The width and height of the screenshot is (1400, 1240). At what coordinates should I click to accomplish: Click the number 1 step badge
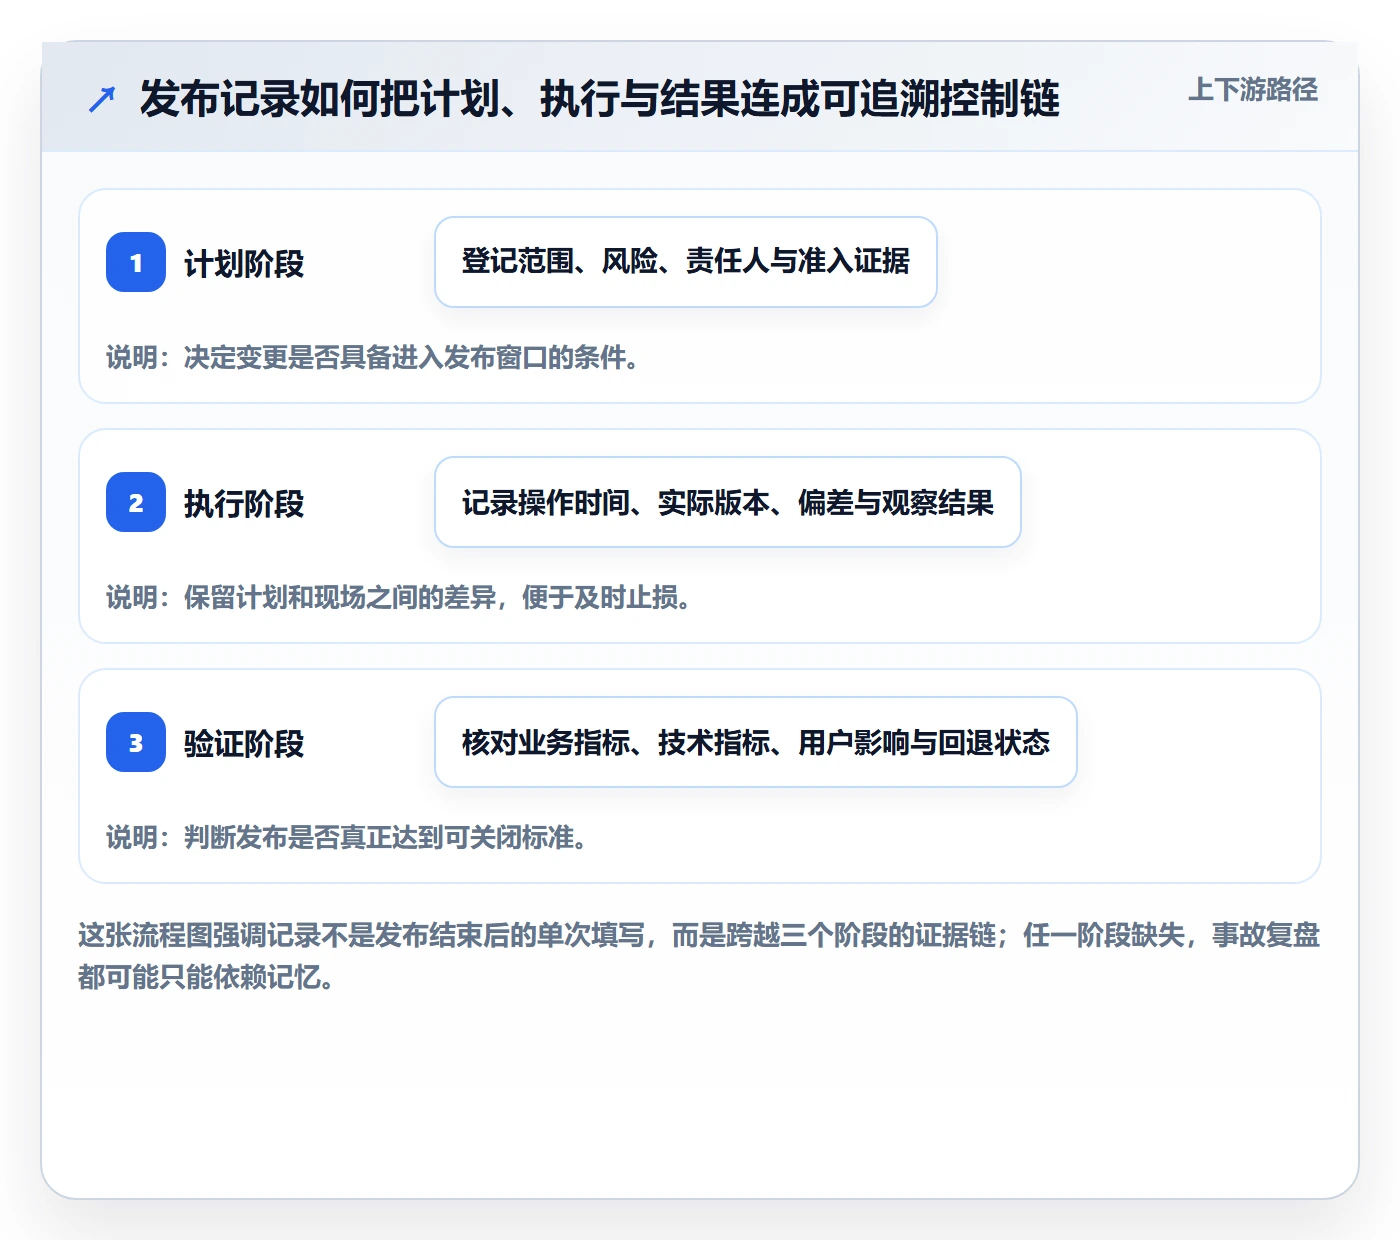[x=136, y=262]
